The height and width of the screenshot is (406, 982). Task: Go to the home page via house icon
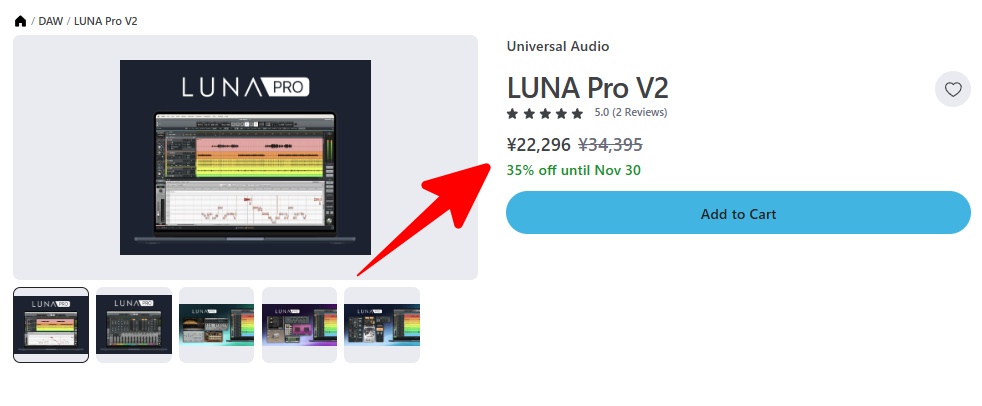tap(20, 21)
